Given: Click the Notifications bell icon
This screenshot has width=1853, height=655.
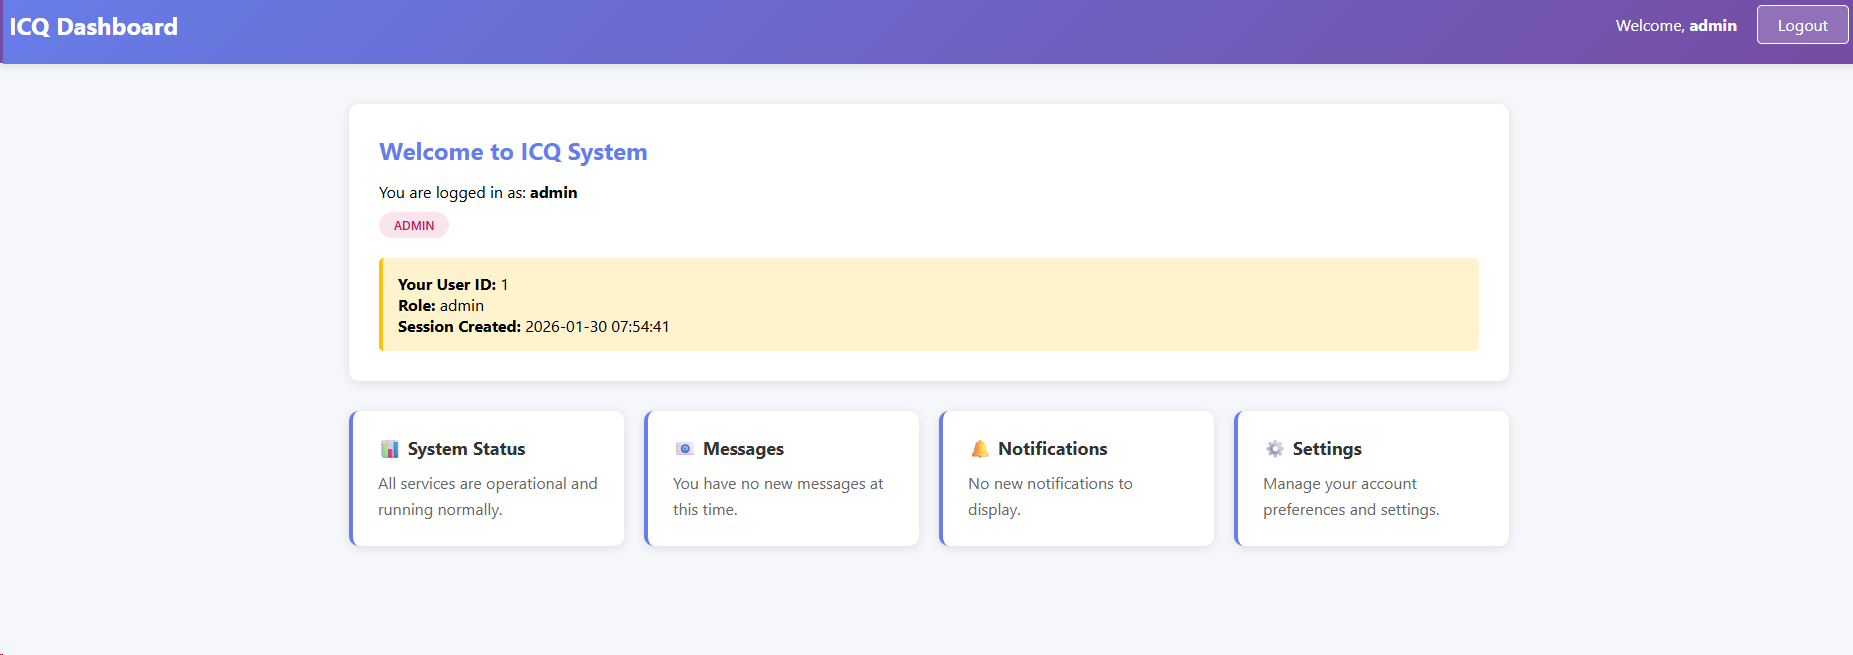Looking at the screenshot, I should click(980, 449).
